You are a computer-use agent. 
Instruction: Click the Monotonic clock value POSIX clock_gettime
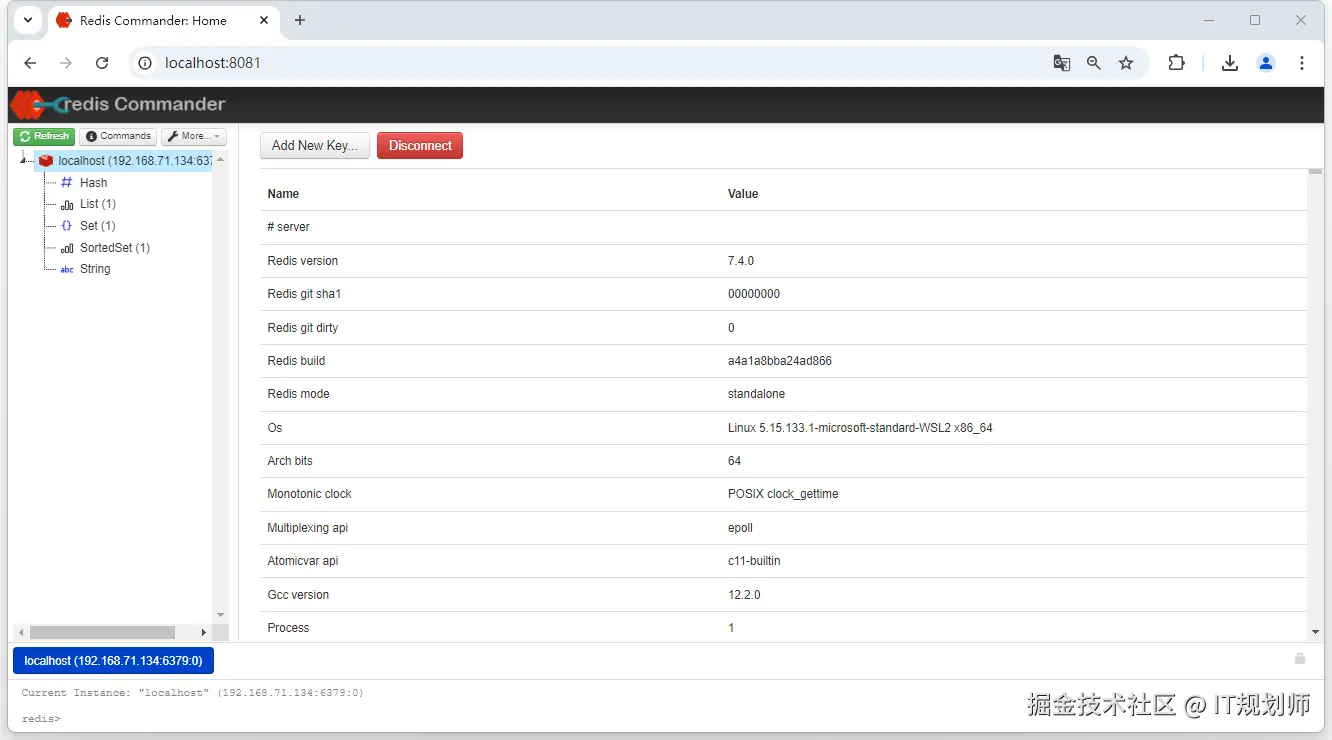point(783,494)
